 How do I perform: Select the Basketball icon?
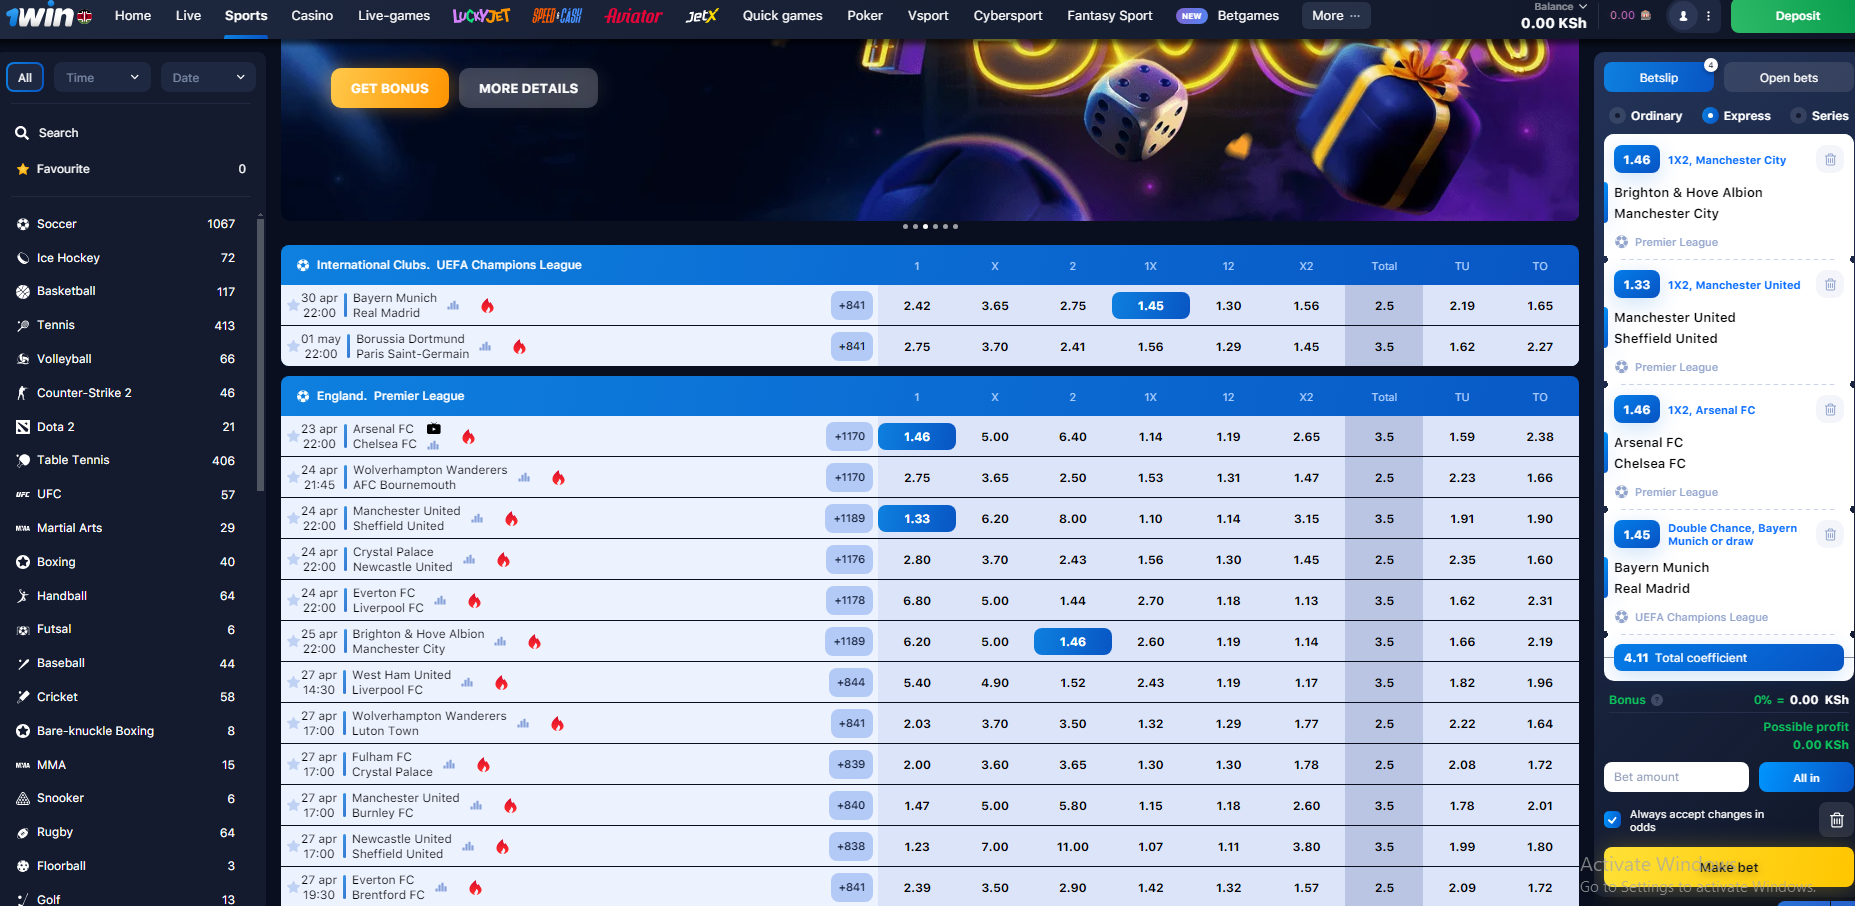click(x=22, y=291)
